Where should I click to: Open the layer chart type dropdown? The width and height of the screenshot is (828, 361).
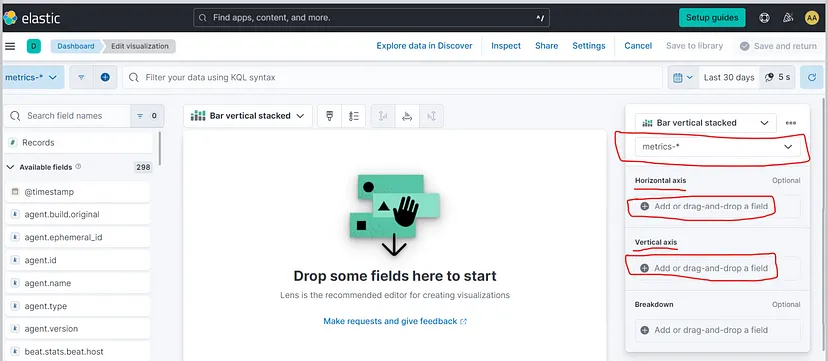(705, 123)
